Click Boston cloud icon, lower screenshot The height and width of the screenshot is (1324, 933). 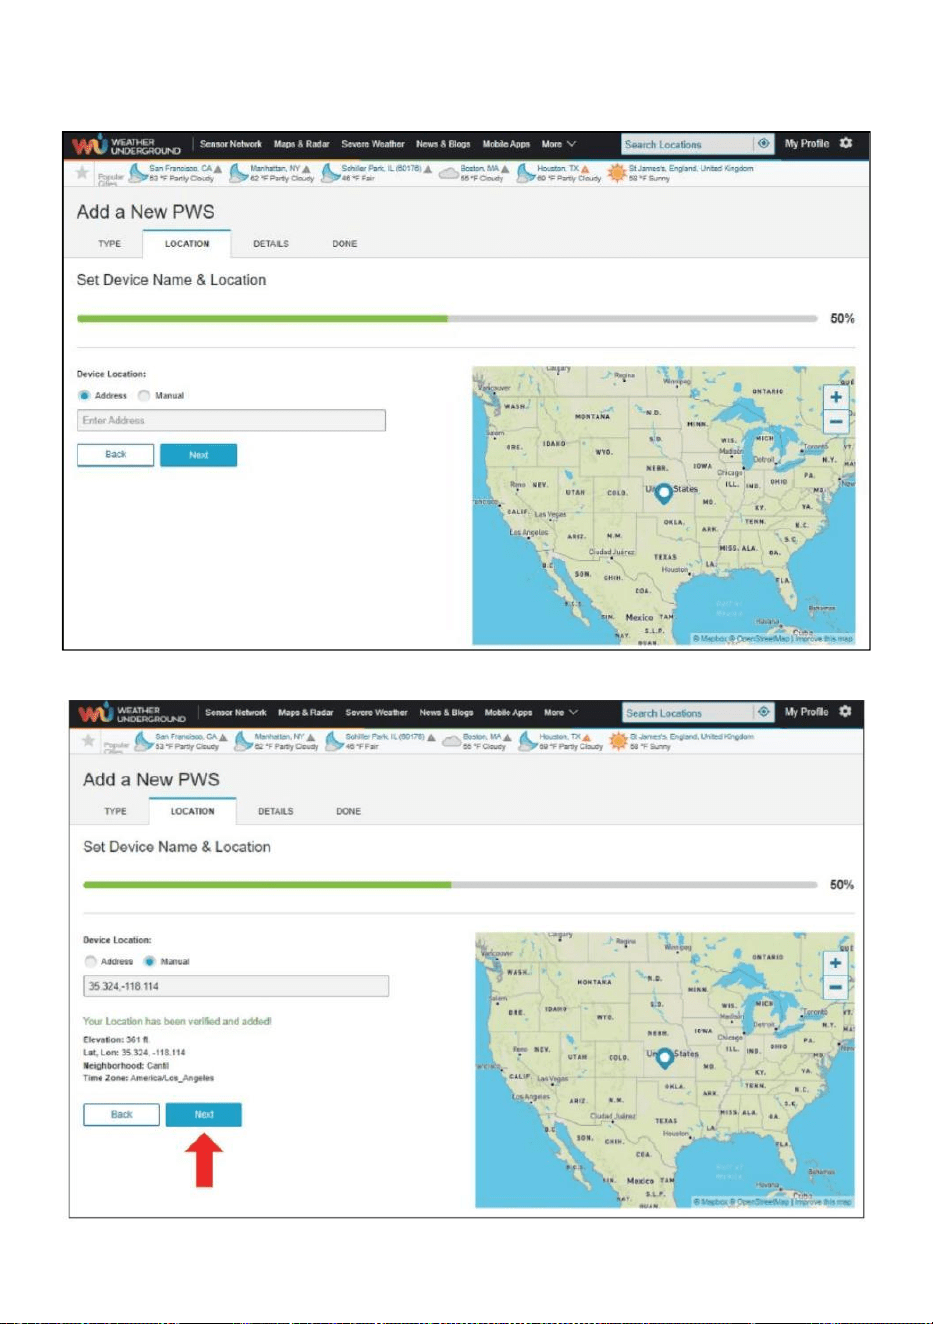[x=451, y=742]
